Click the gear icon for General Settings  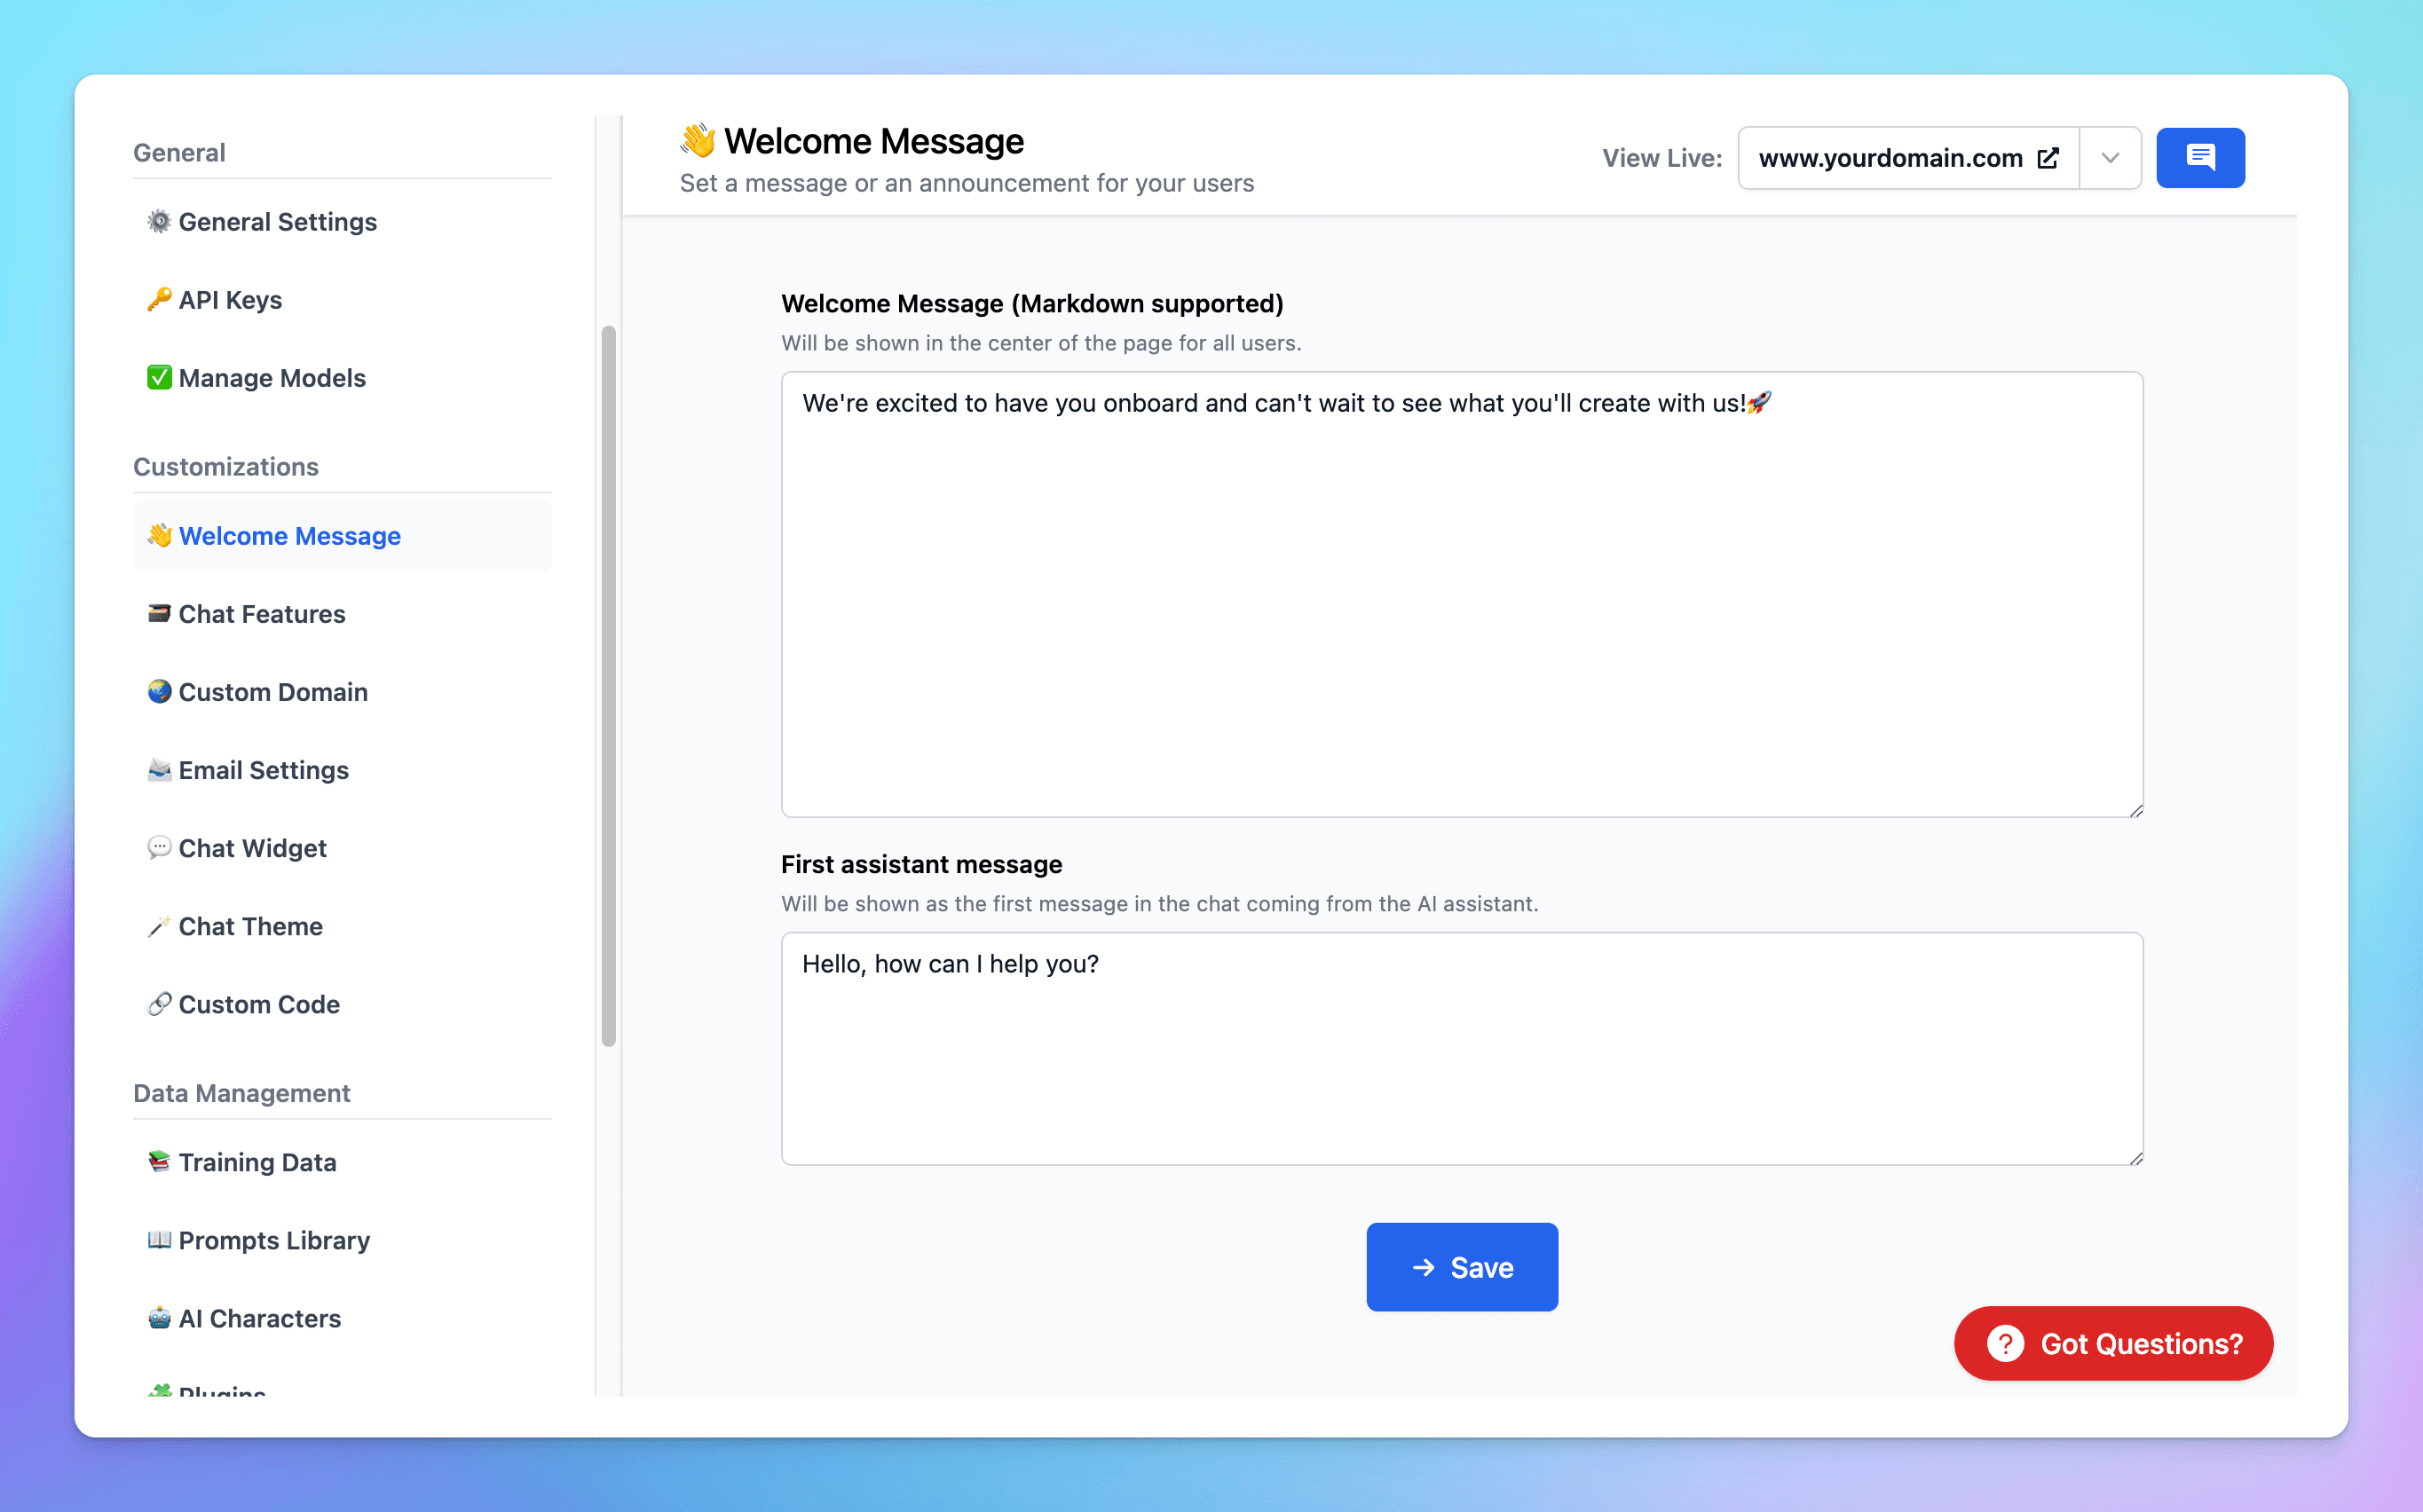point(159,221)
